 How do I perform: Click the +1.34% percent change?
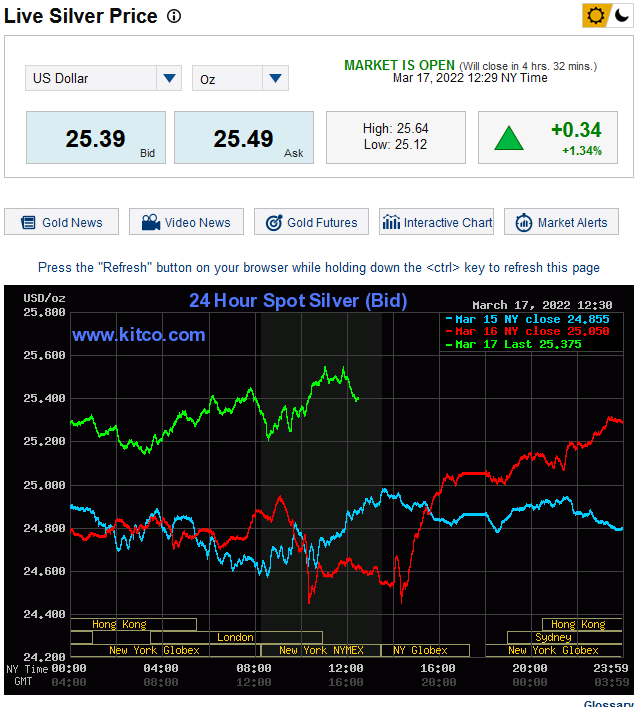[x=581, y=151]
